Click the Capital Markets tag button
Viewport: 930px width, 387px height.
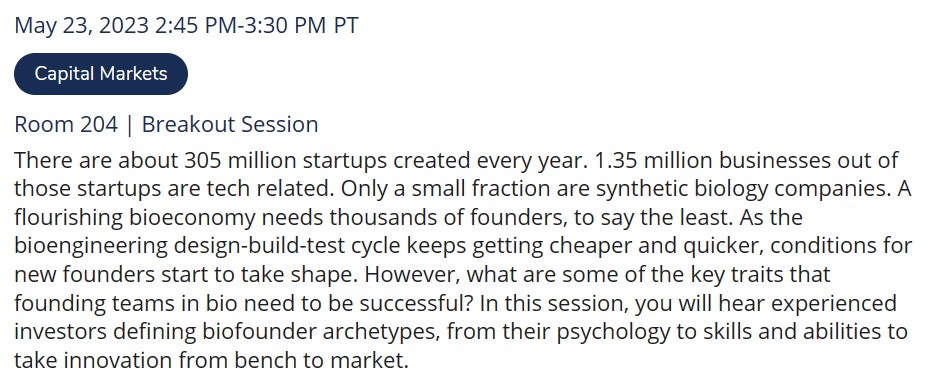coord(101,74)
